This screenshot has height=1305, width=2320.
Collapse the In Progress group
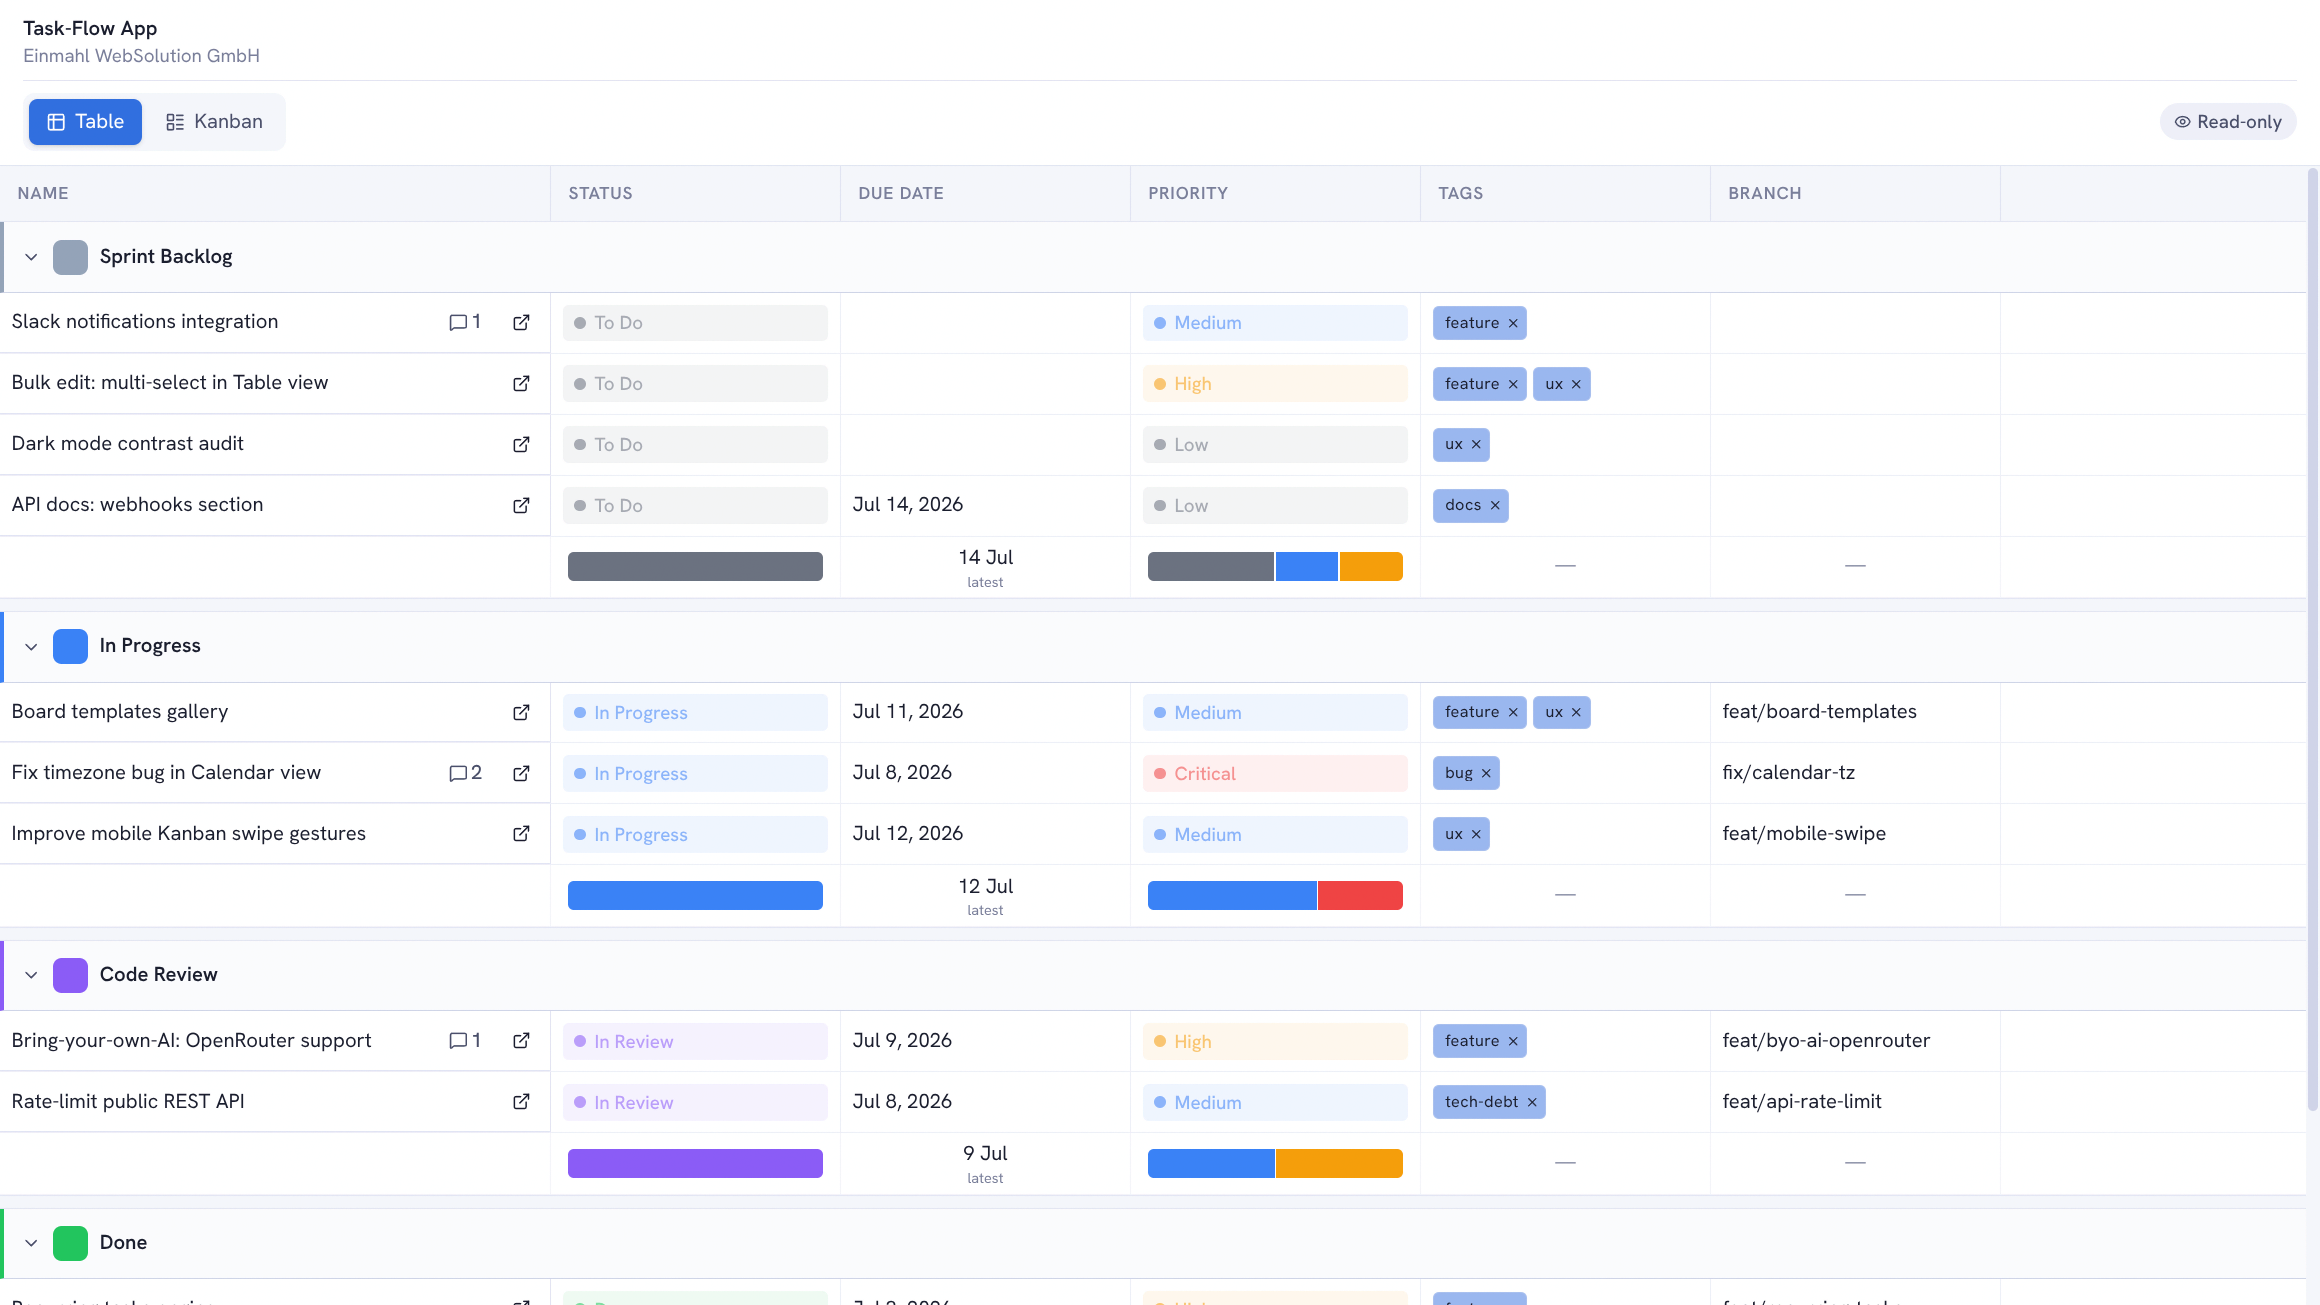(x=31, y=646)
